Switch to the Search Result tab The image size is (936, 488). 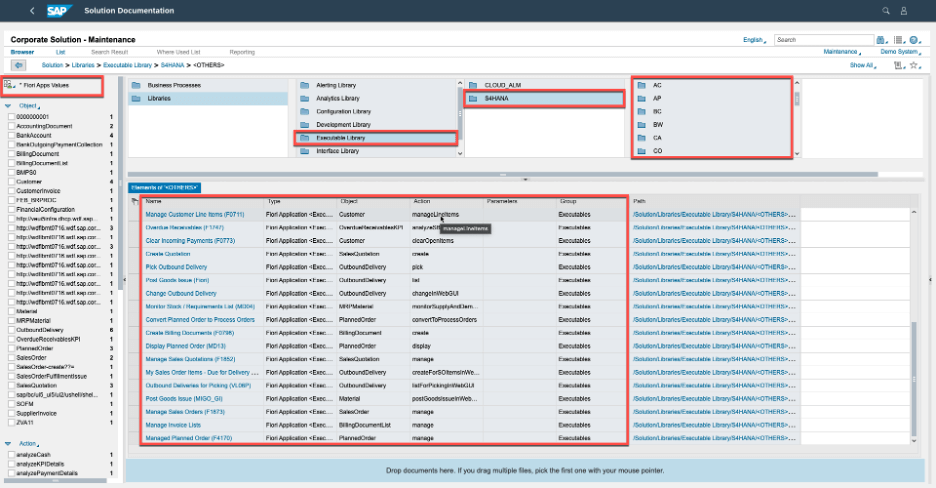click(x=109, y=52)
